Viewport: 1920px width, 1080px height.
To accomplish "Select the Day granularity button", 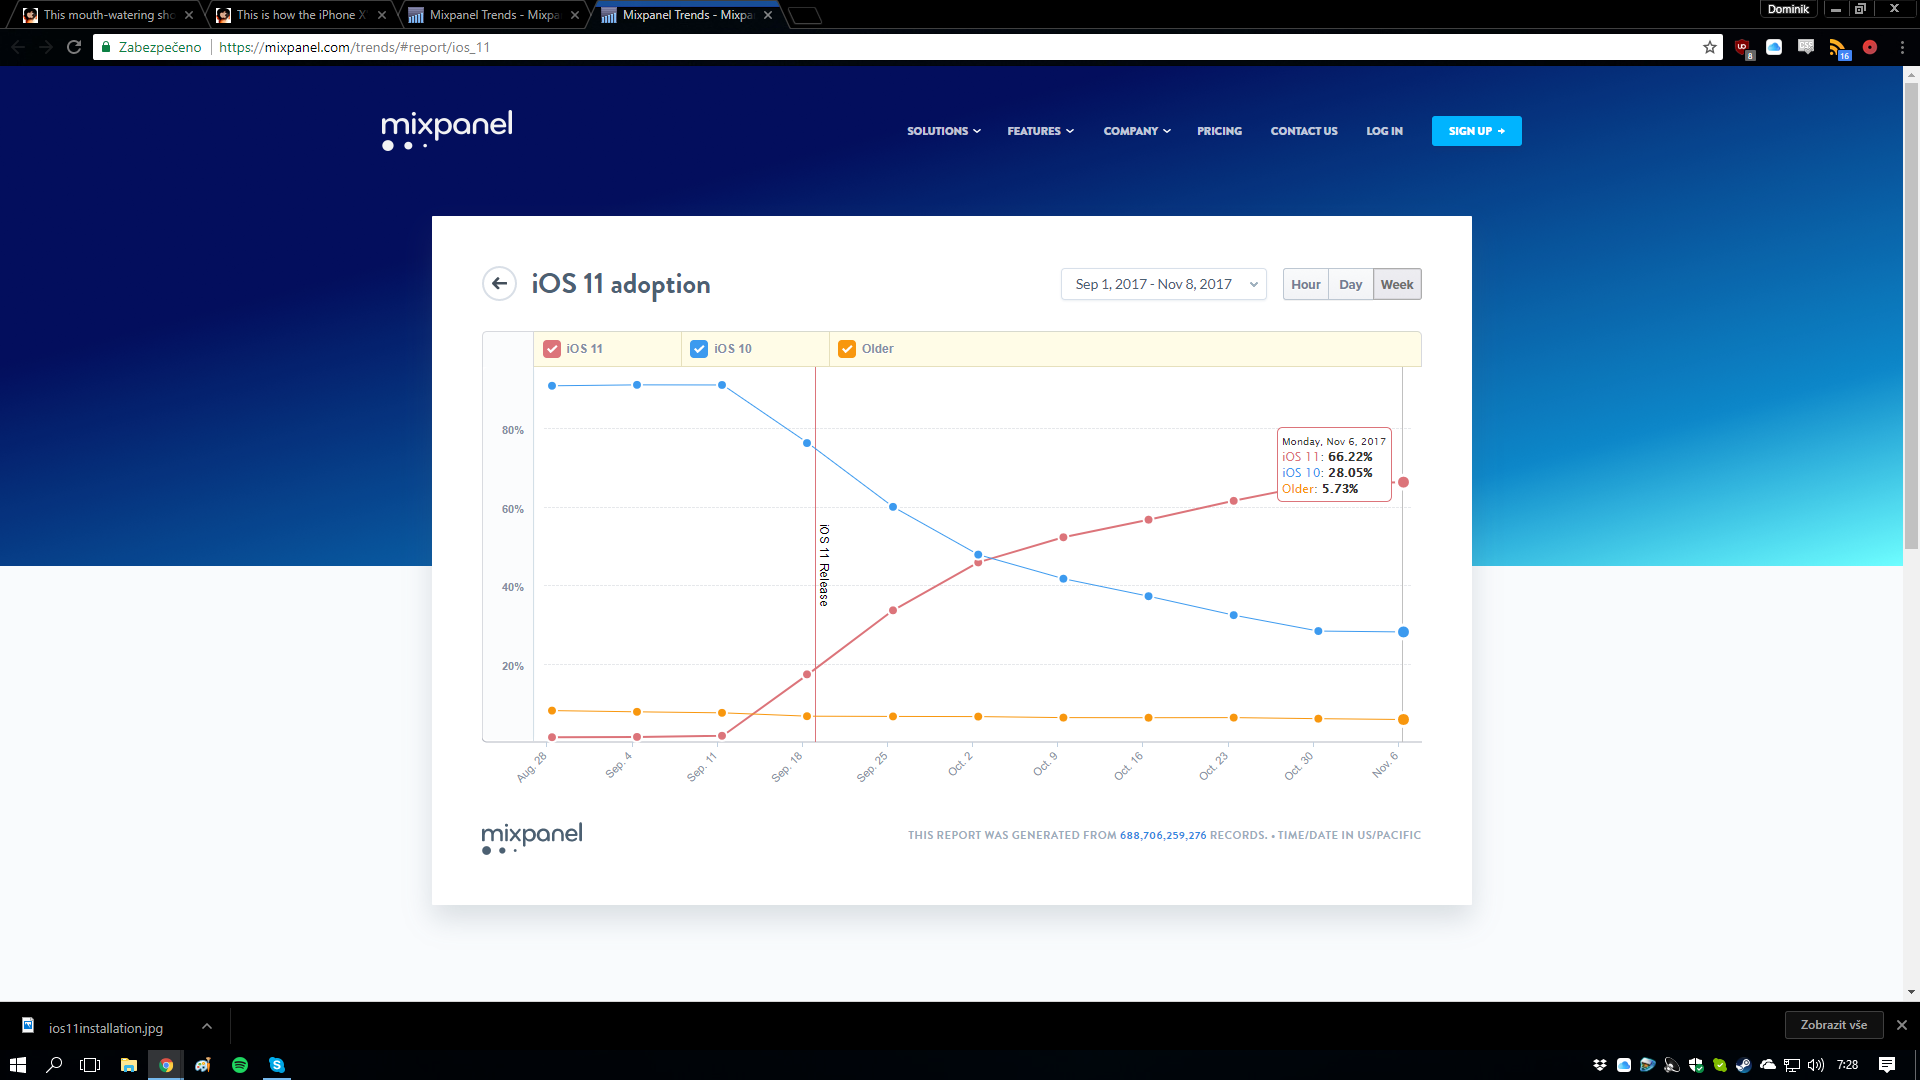I will click(x=1350, y=284).
